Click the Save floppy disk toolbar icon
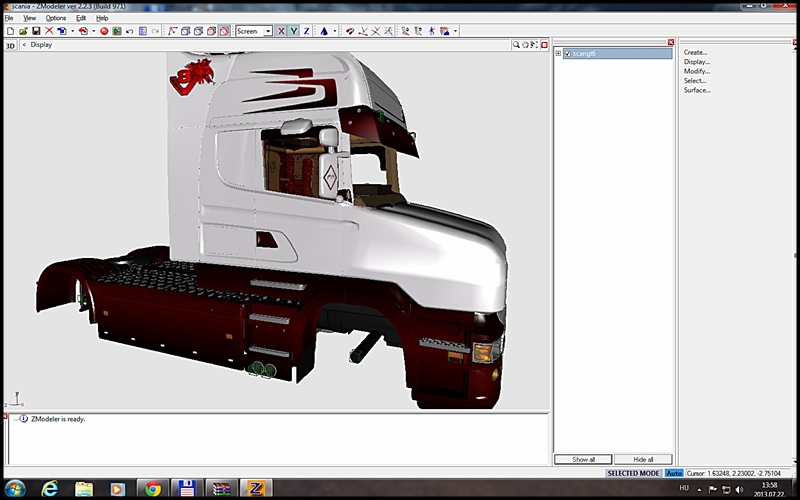This screenshot has height=500, width=800. click(x=35, y=31)
